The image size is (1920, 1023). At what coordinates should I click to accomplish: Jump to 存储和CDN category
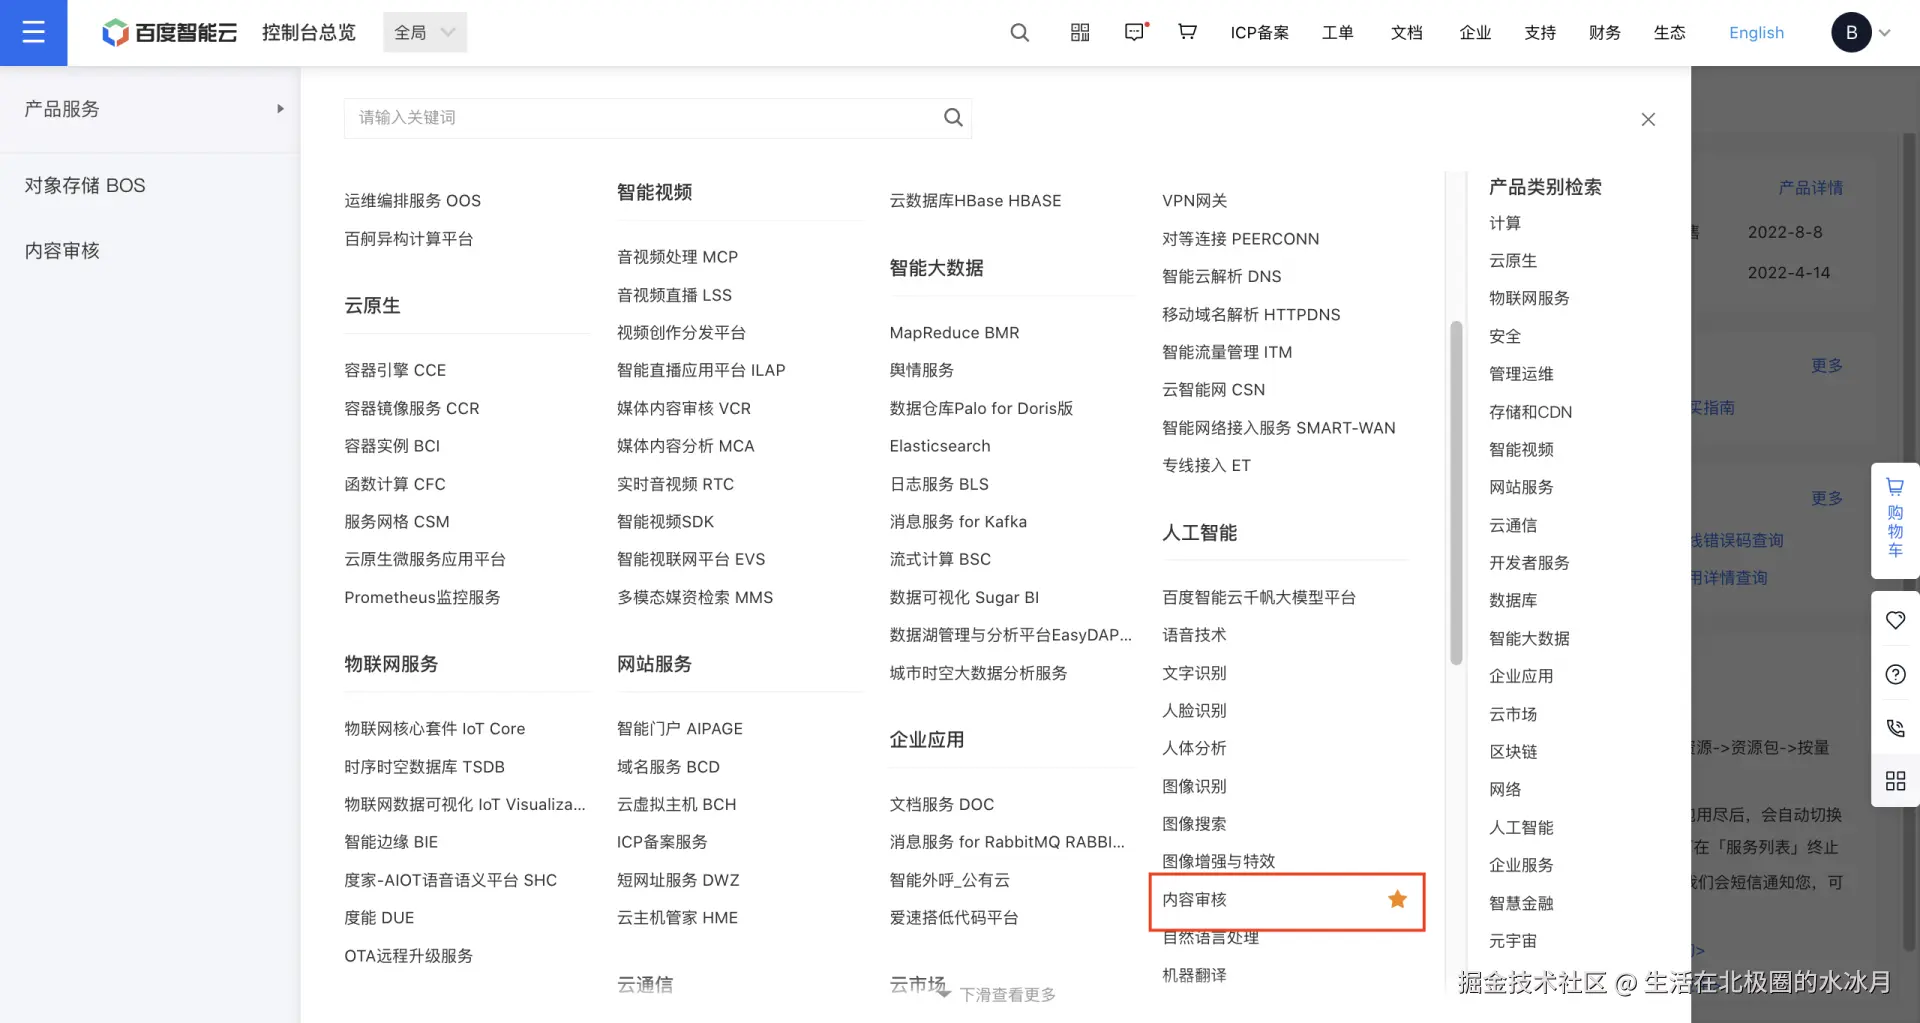1530,412
